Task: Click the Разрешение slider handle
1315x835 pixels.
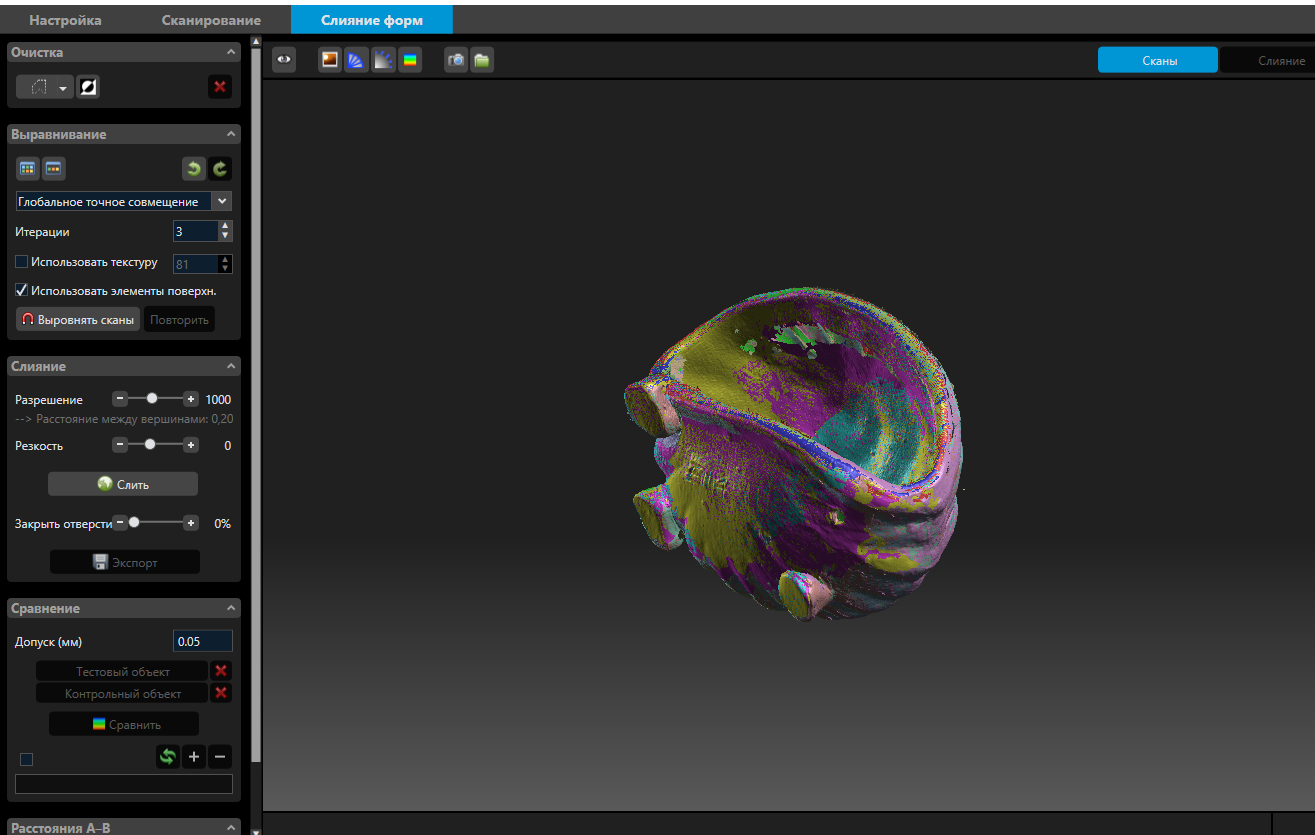Action: point(152,398)
